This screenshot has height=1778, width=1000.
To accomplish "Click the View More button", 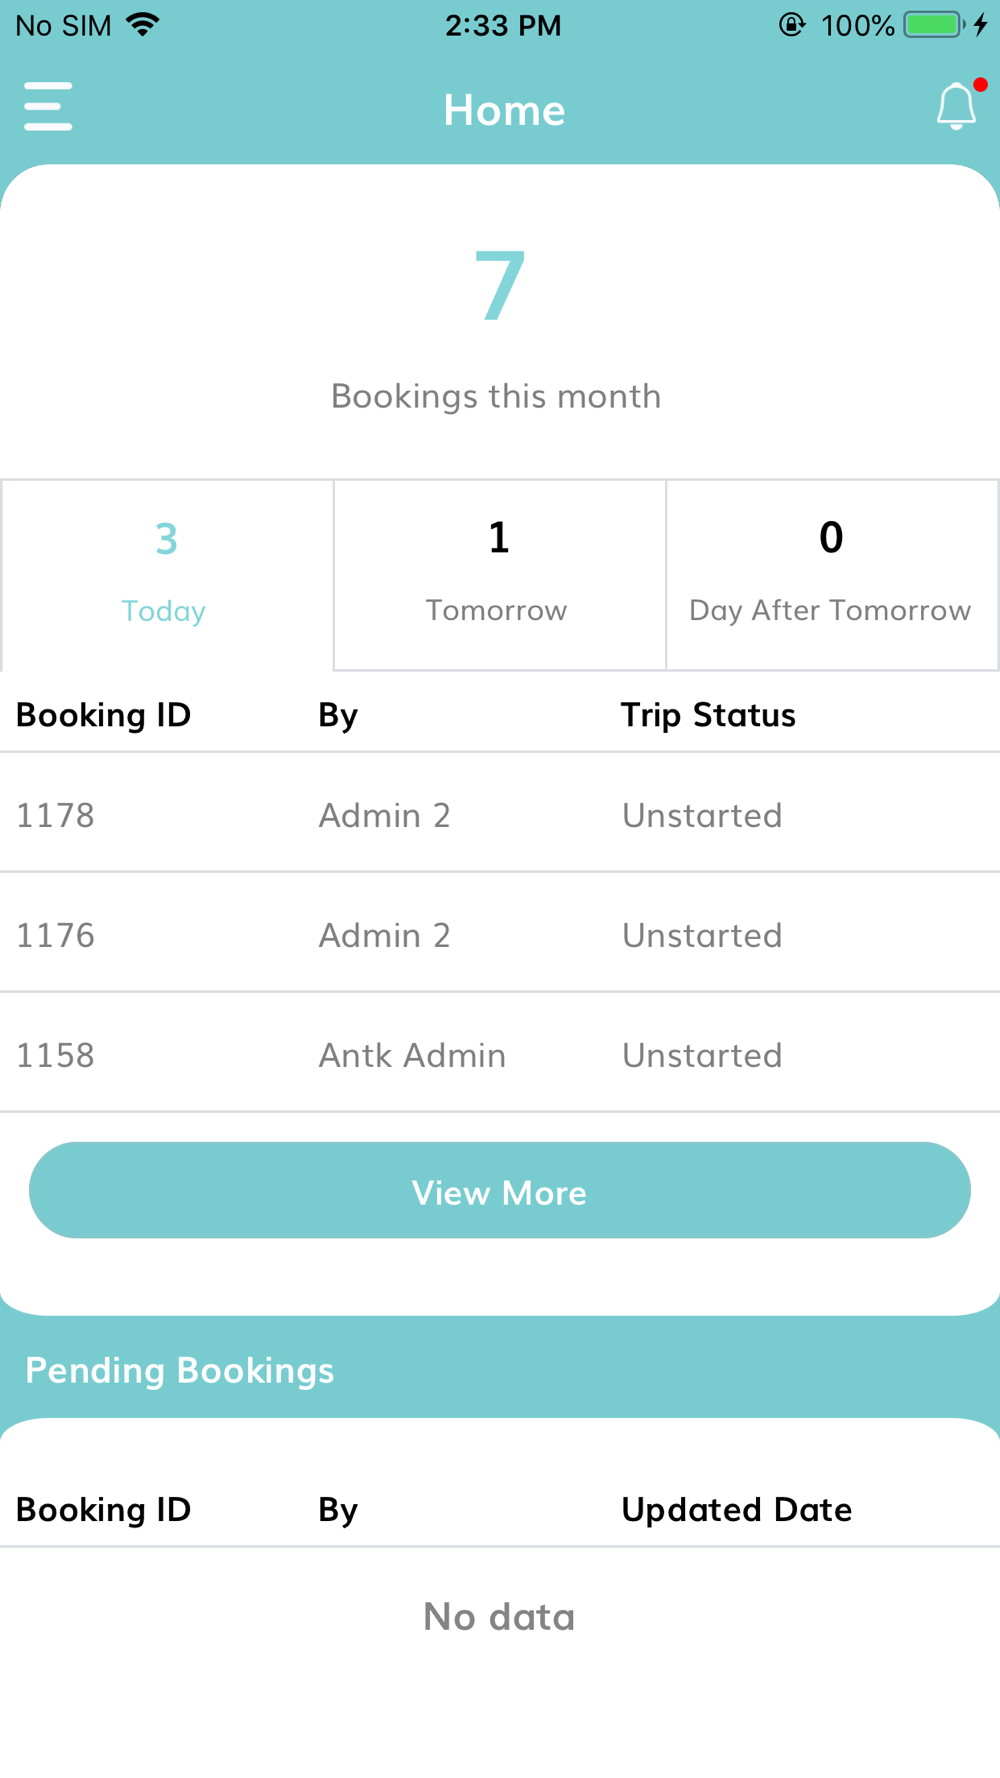I will coord(500,1190).
